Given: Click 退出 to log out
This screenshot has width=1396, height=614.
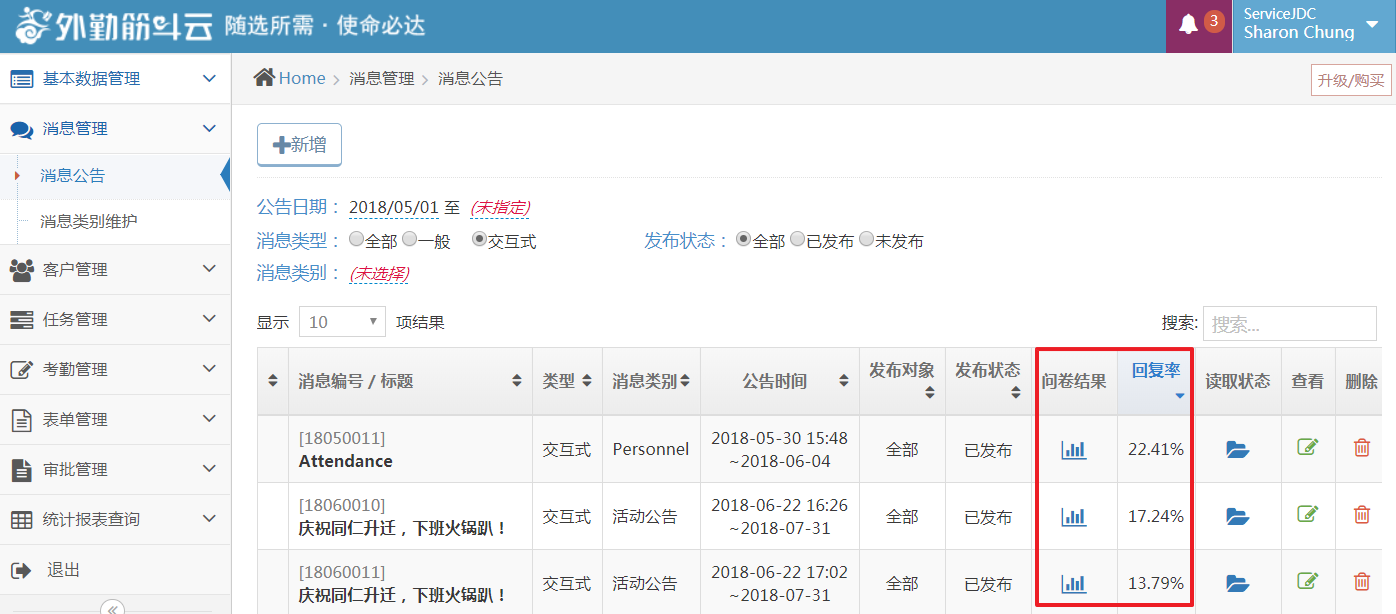Looking at the screenshot, I should (x=63, y=570).
